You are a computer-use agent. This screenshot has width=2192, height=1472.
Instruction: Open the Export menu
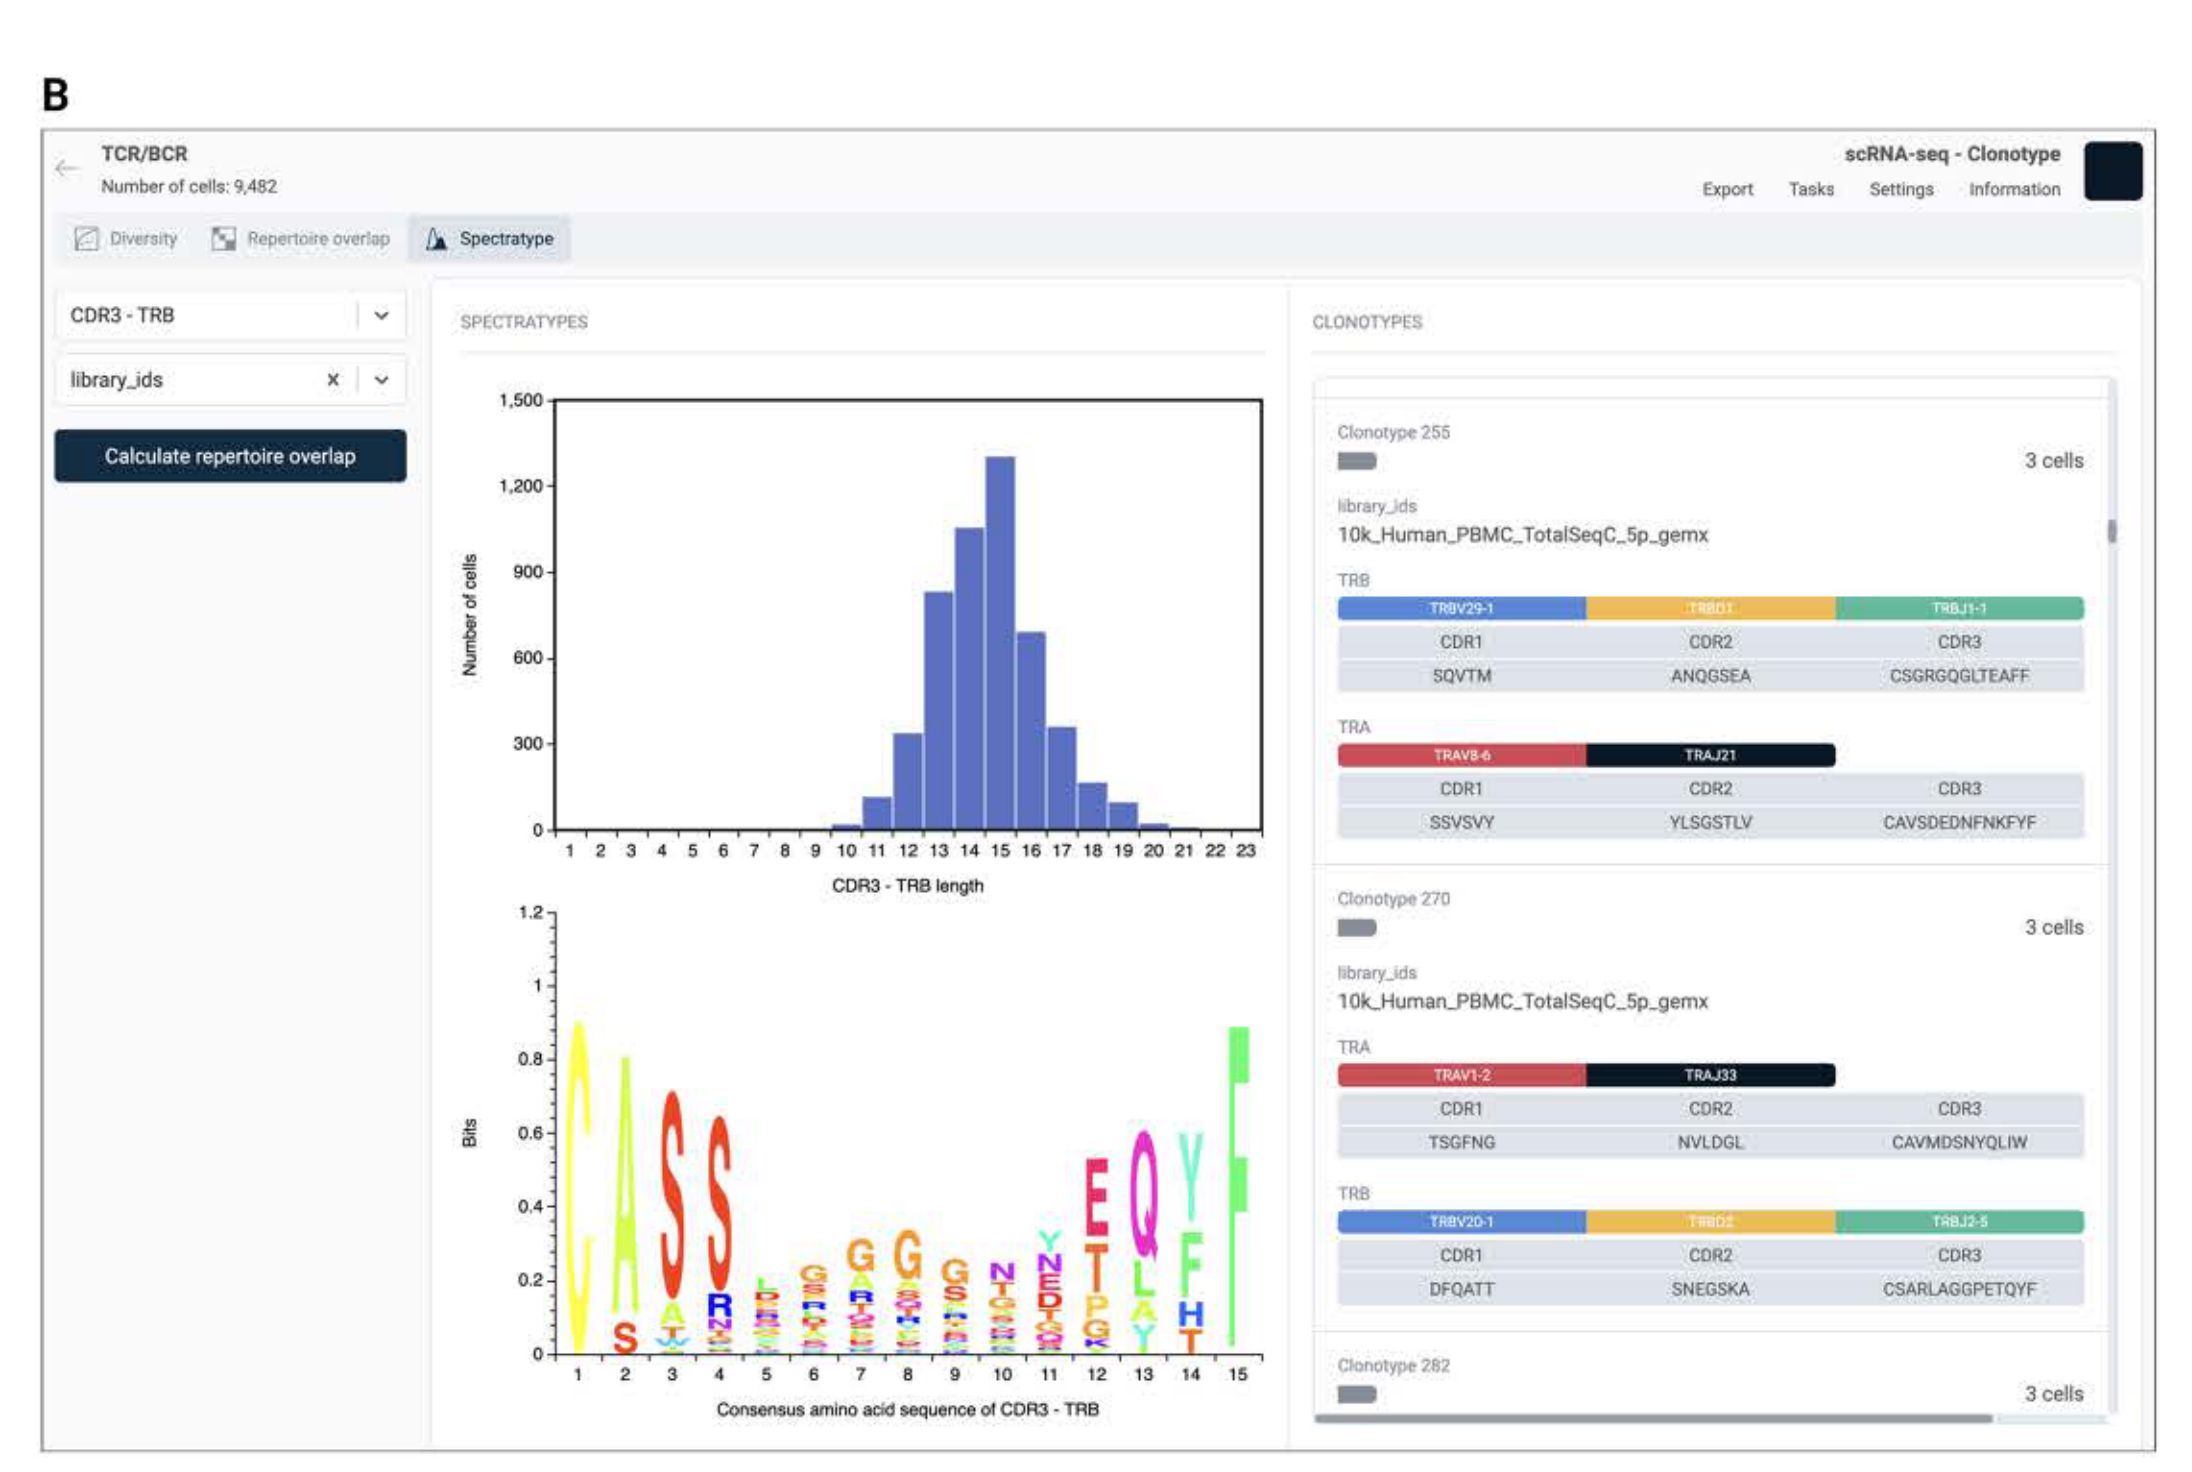point(1727,189)
